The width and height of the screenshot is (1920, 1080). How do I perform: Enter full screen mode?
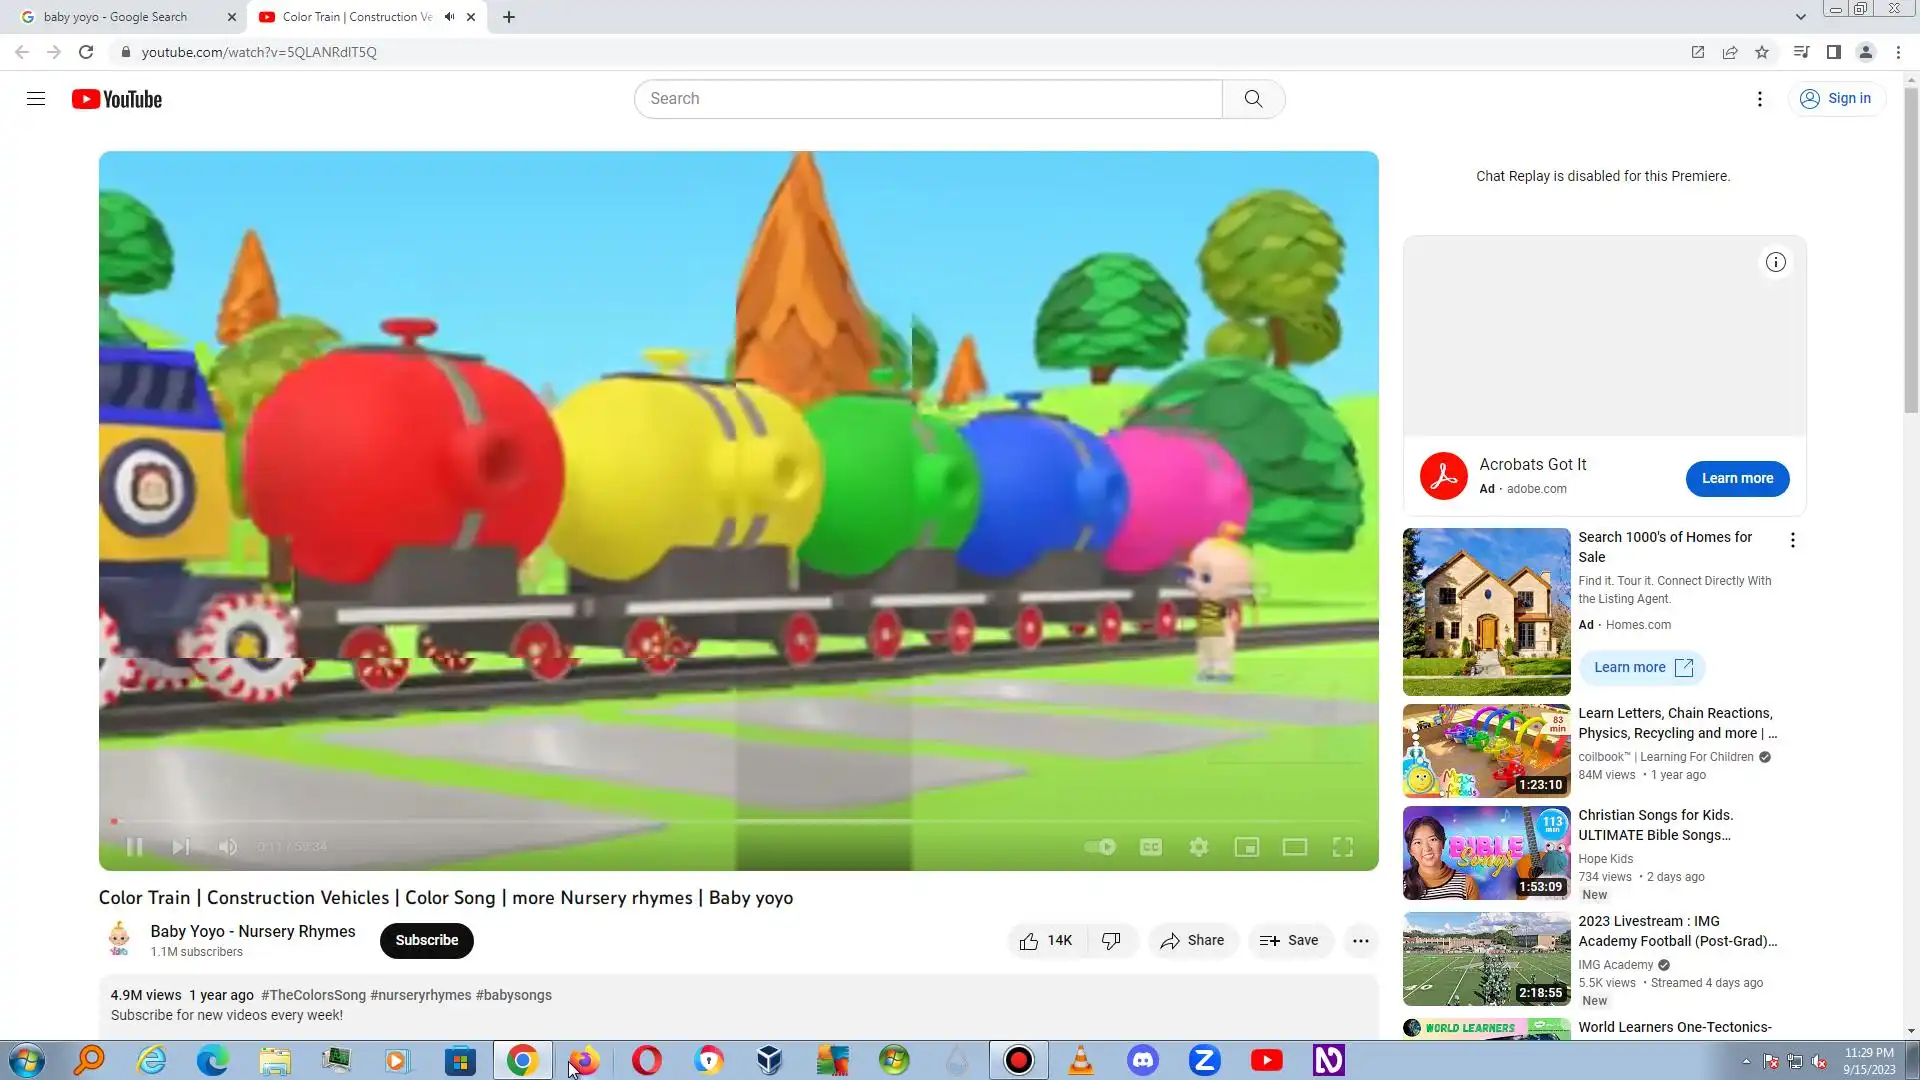[x=1343, y=847]
